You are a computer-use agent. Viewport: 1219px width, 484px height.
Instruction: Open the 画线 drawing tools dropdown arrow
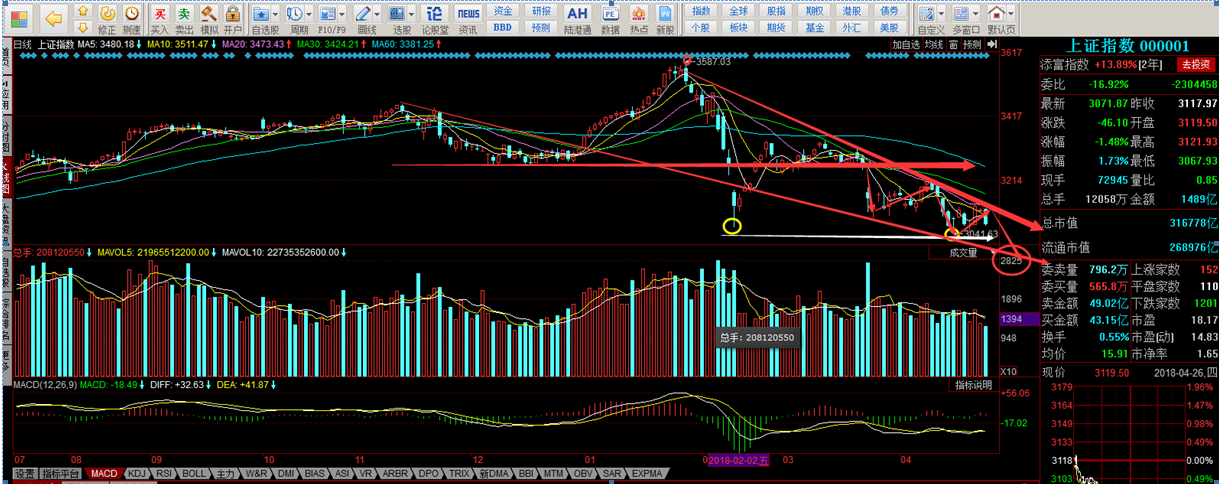pyautogui.click(x=376, y=14)
